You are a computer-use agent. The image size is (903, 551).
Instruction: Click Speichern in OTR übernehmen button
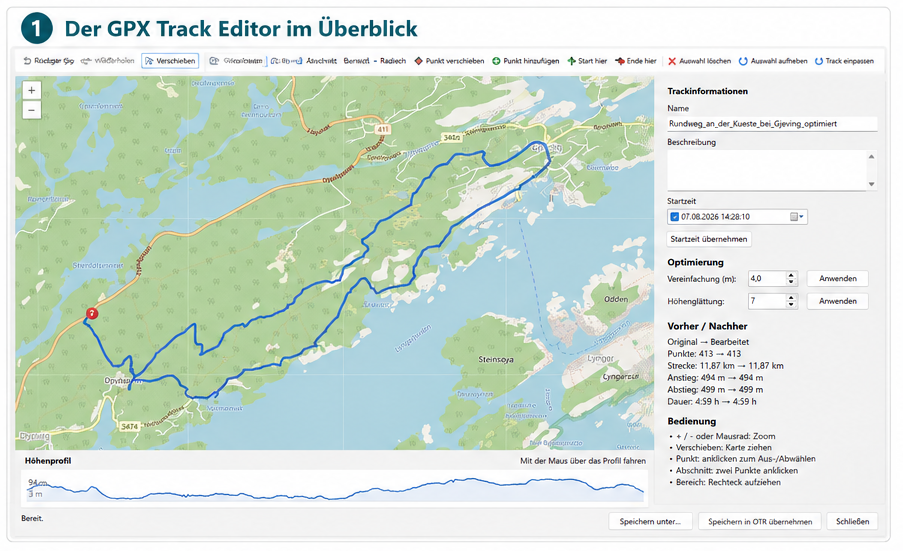click(760, 522)
